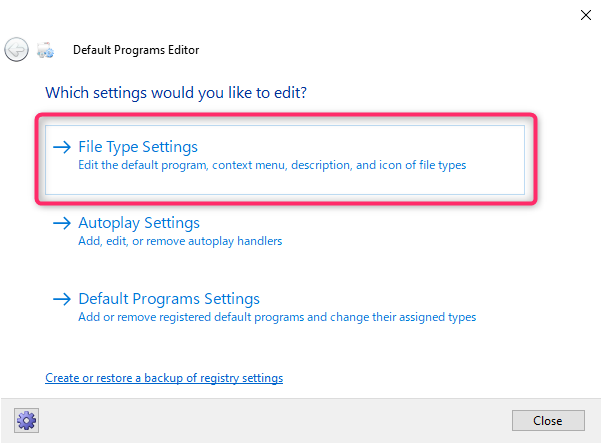This screenshot has width=602, height=444.
Task: Click the arrow beside File Type Settings
Action: click(62, 147)
